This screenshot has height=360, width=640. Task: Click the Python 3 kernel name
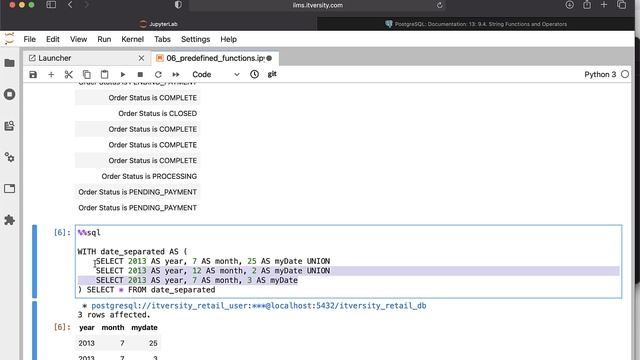pos(600,74)
